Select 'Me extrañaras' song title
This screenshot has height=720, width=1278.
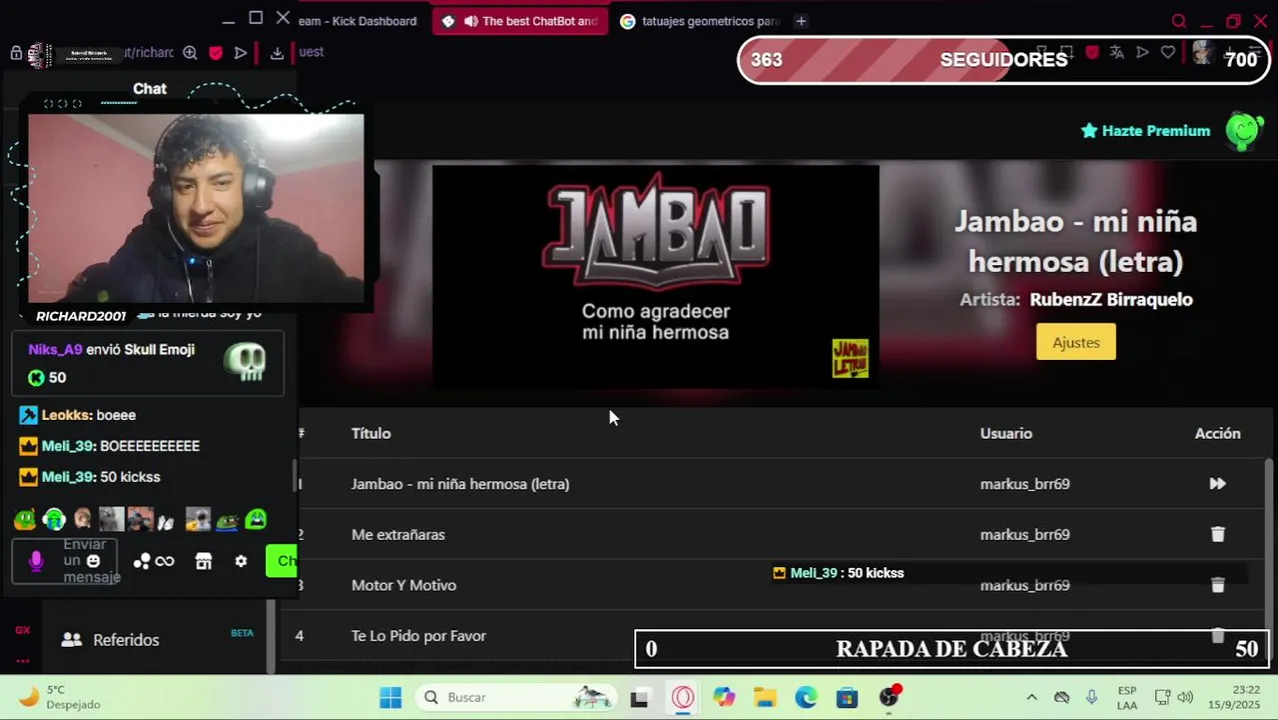(x=398, y=535)
